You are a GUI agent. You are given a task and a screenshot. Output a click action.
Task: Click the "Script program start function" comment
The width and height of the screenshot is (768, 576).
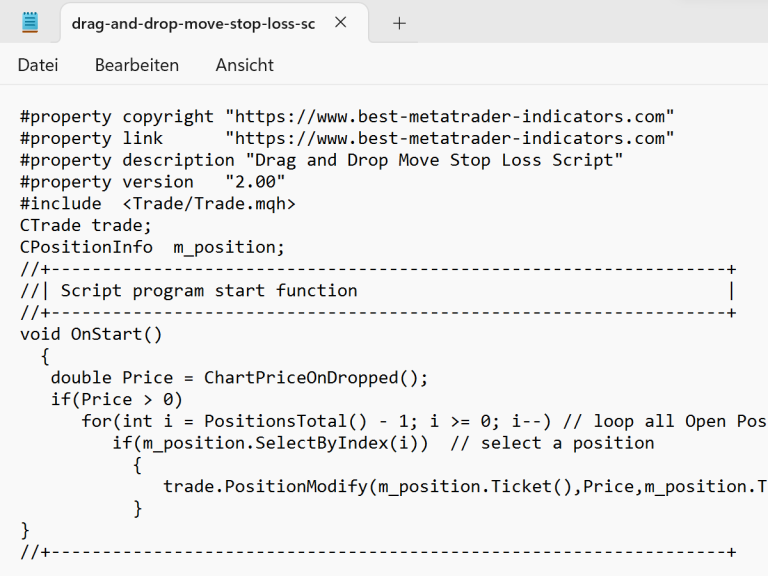point(208,291)
